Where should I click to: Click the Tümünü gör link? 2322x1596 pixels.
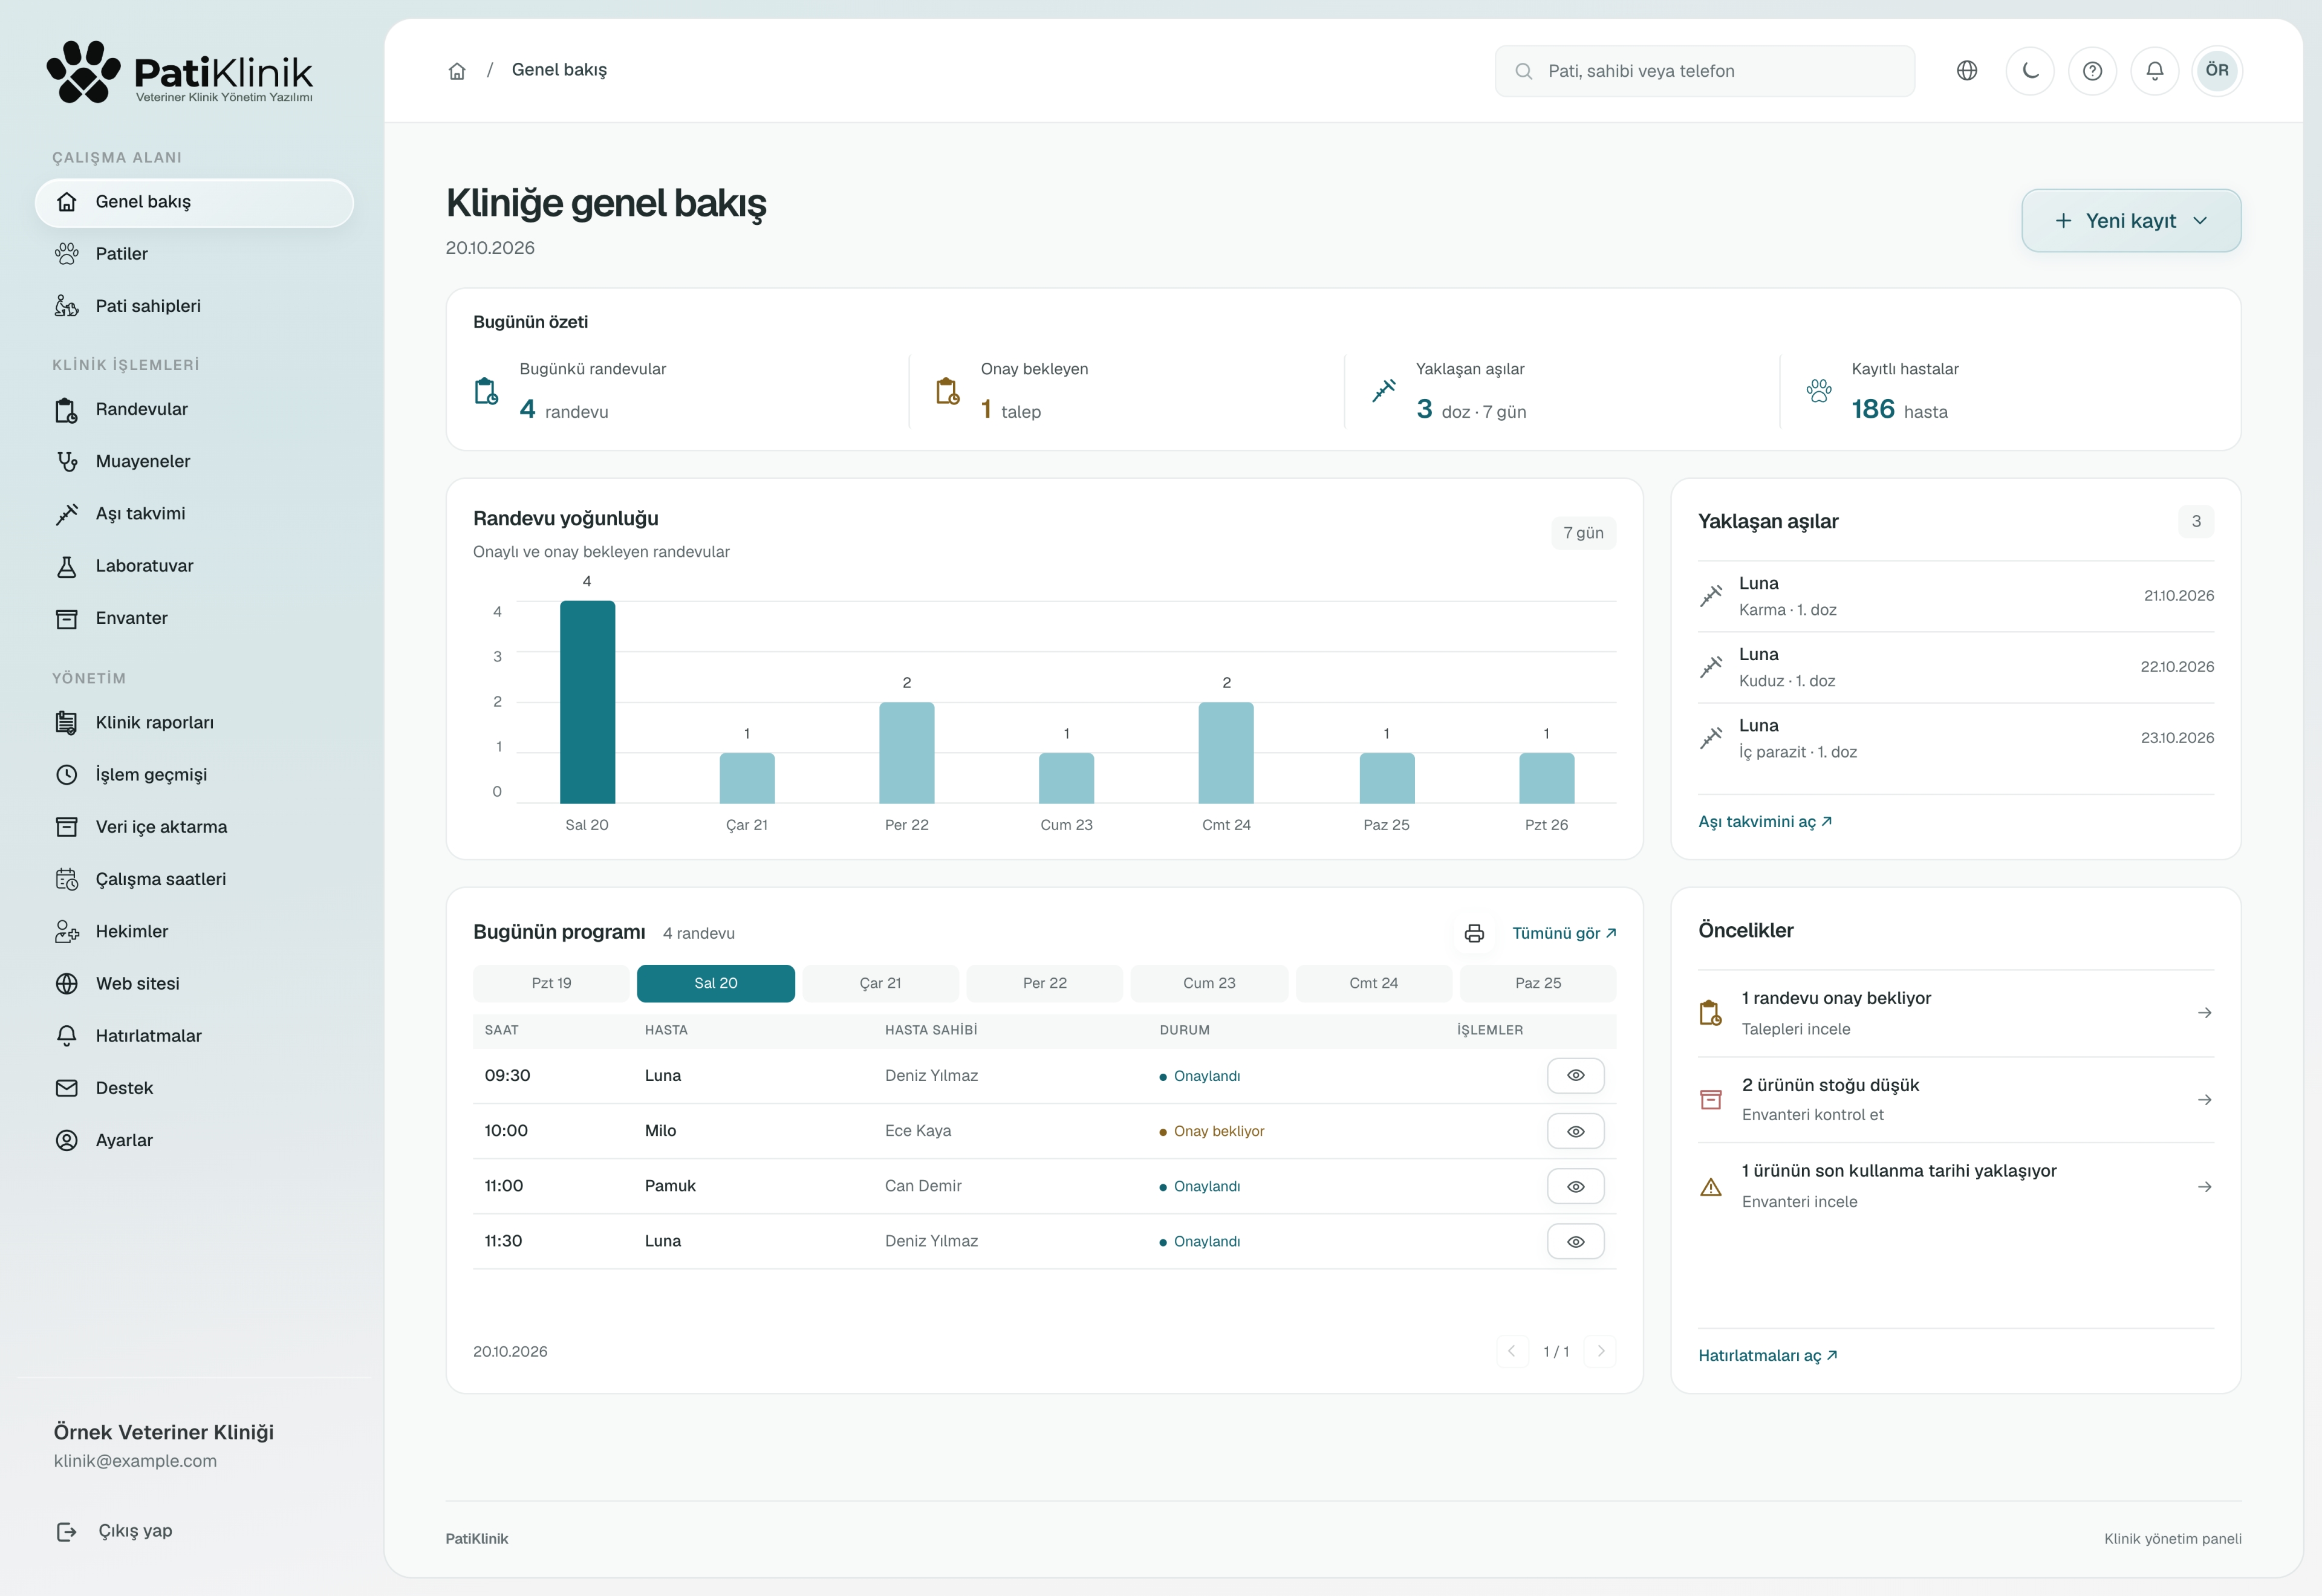click(x=1564, y=933)
